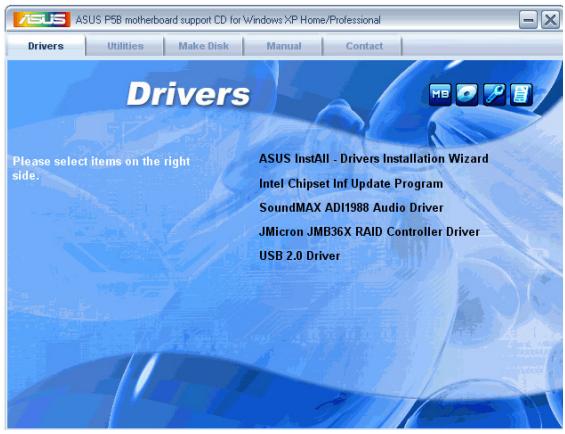This screenshot has width=565, height=434.
Task: Close the ASUS support CD window
Action: 551,19
